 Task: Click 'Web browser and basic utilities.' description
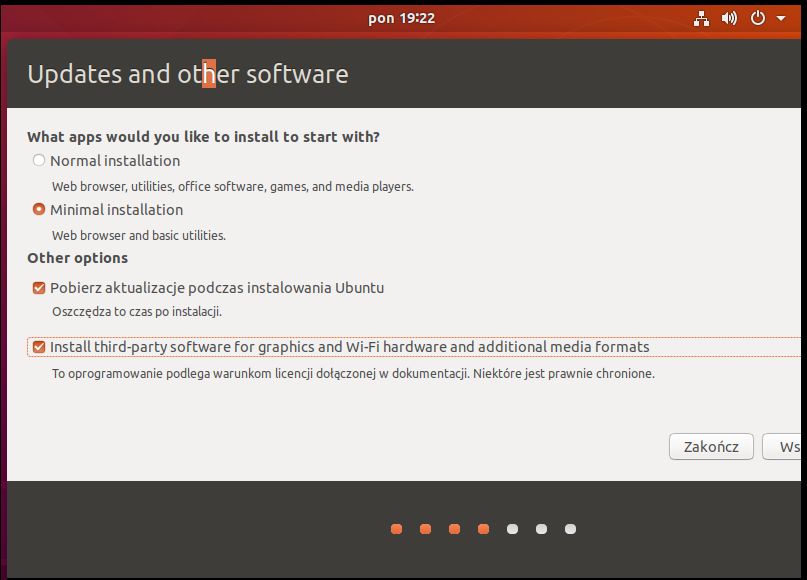coord(139,235)
